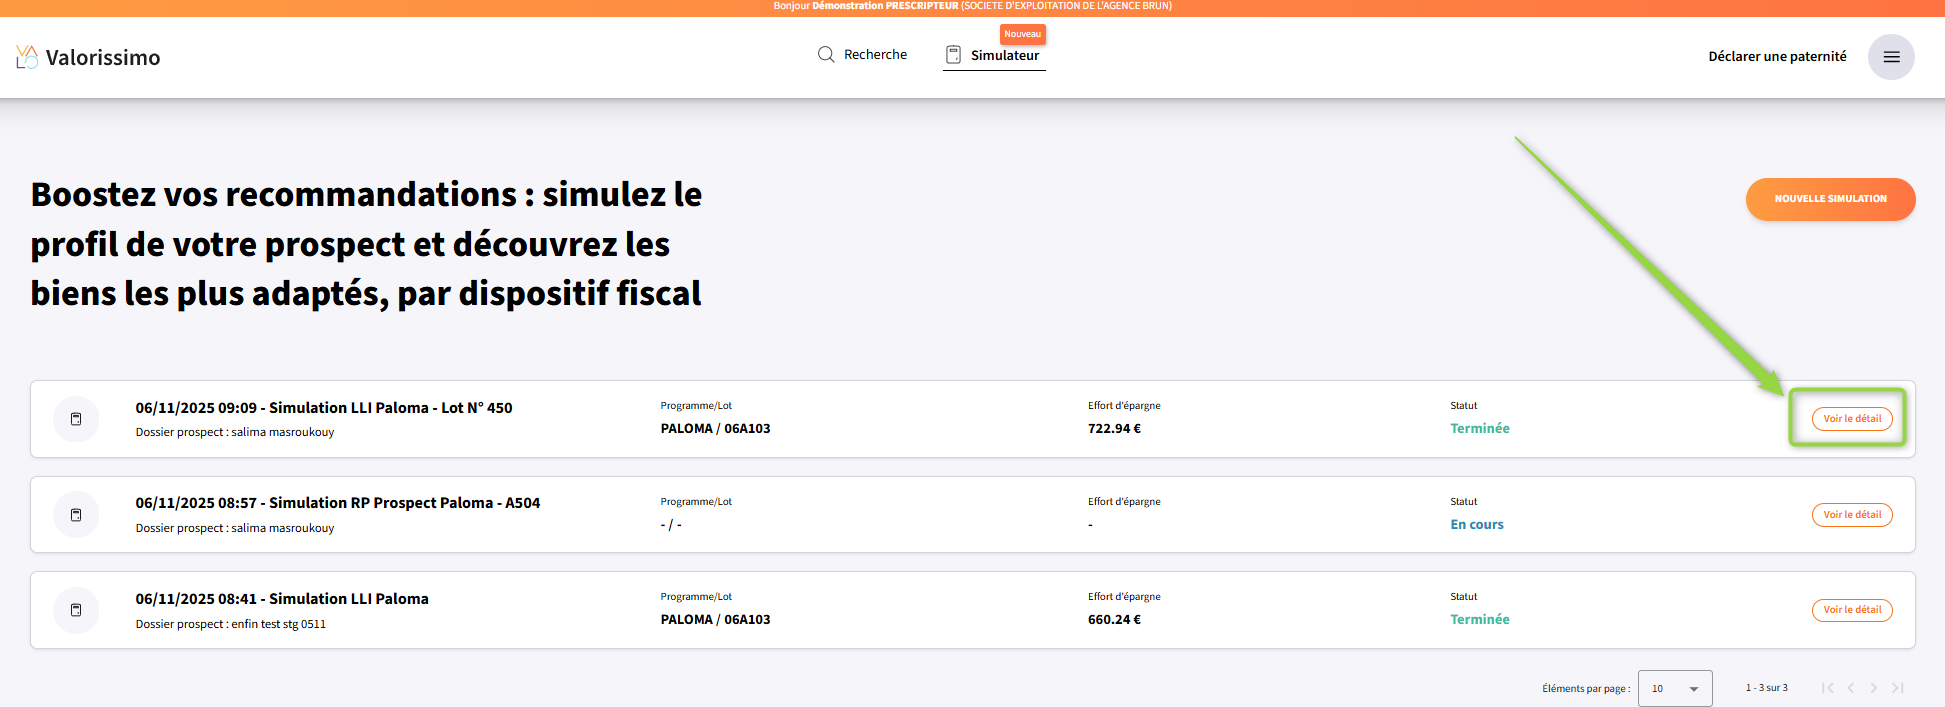Click calculator icon of 08:41 LLI Paloma simulation
Viewport: 1945px width, 707px height.
tap(76, 610)
